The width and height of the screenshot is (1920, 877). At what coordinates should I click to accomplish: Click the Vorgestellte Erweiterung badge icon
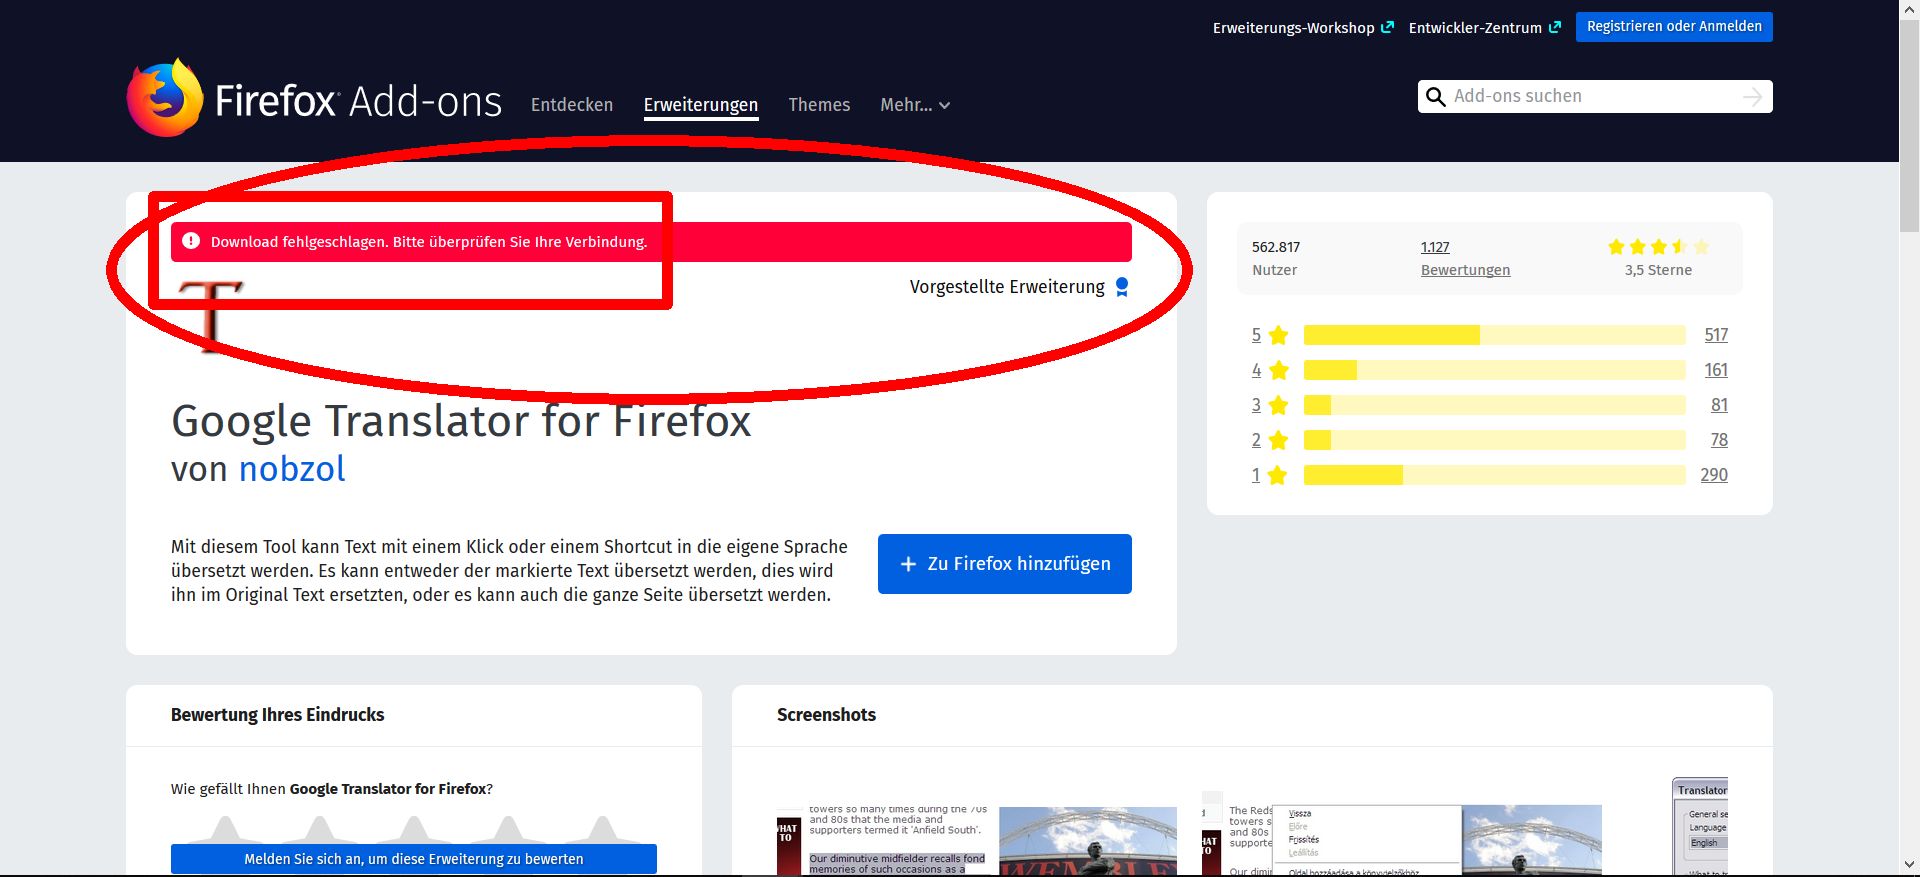tap(1122, 287)
